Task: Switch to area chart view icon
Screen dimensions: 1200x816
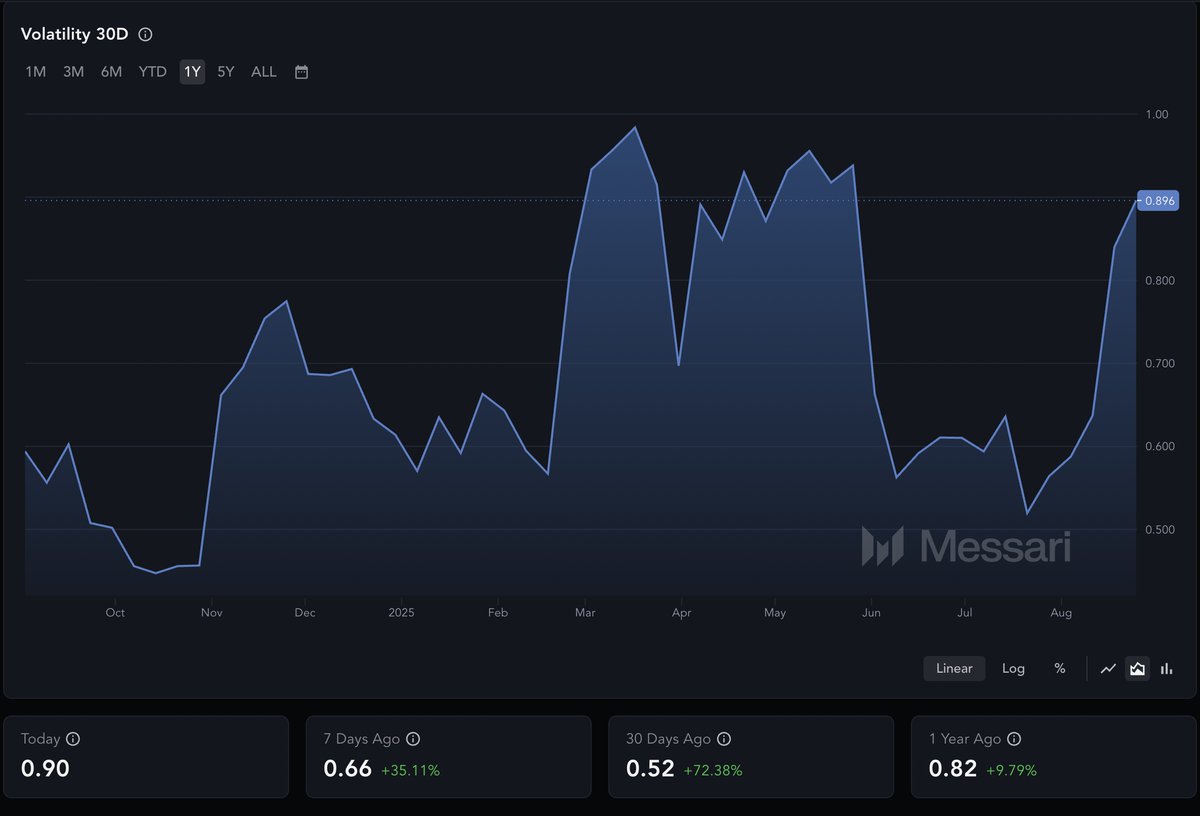Action: pyautogui.click(x=1137, y=669)
